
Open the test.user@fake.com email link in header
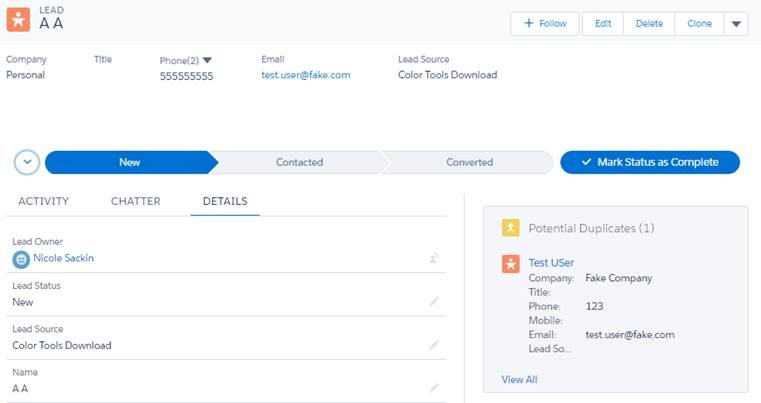(x=305, y=75)
